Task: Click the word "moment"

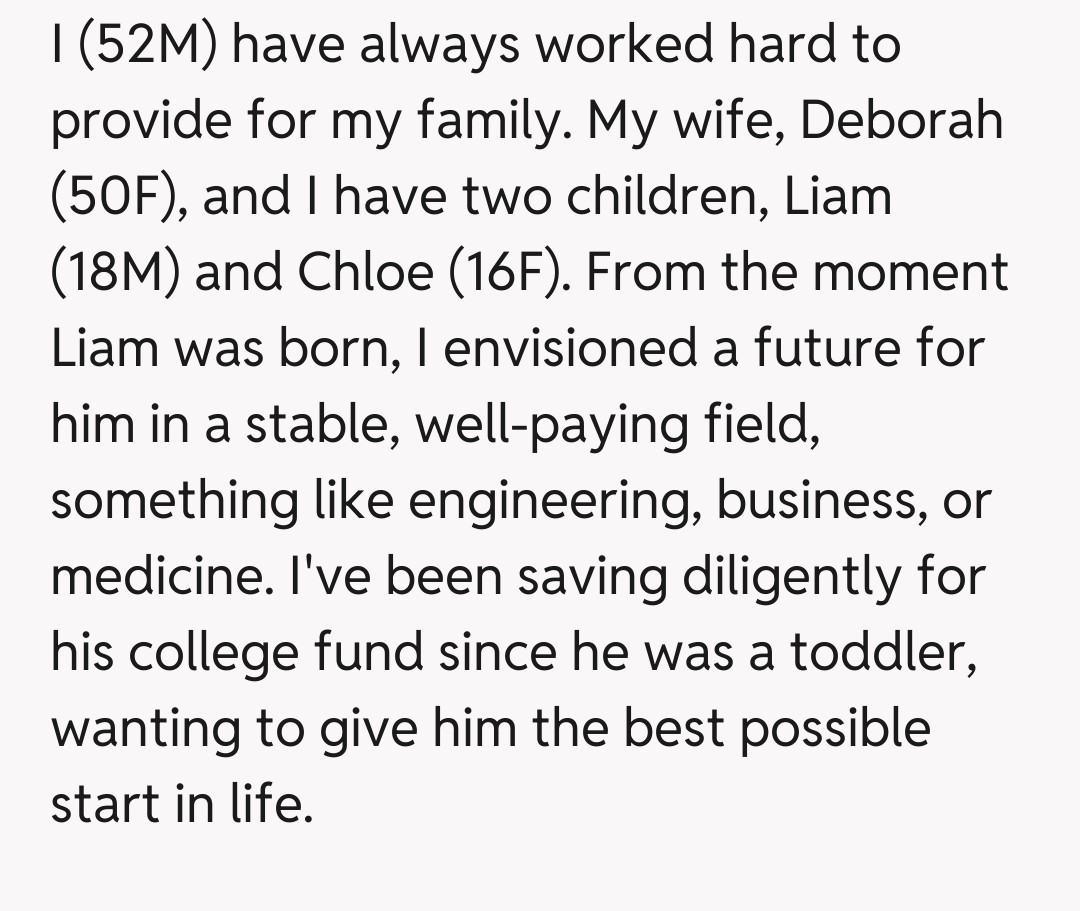Action: (x=910, y=273)
